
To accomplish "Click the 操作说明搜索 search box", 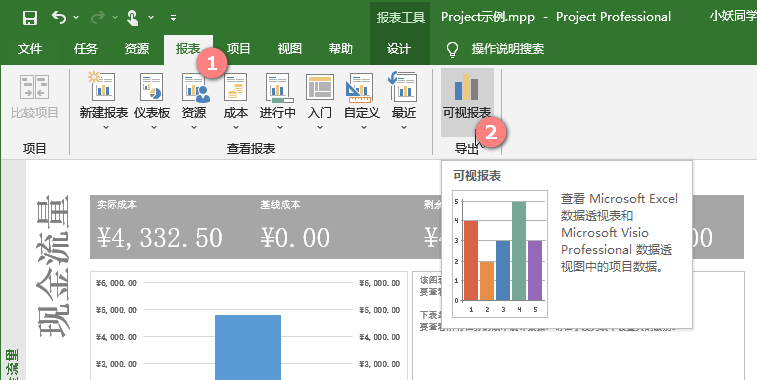I will (x=508, y=49).
